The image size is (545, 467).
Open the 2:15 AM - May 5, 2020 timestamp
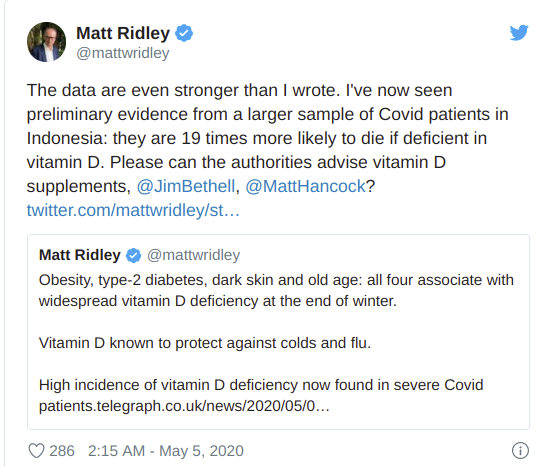(x=166, y=451)
